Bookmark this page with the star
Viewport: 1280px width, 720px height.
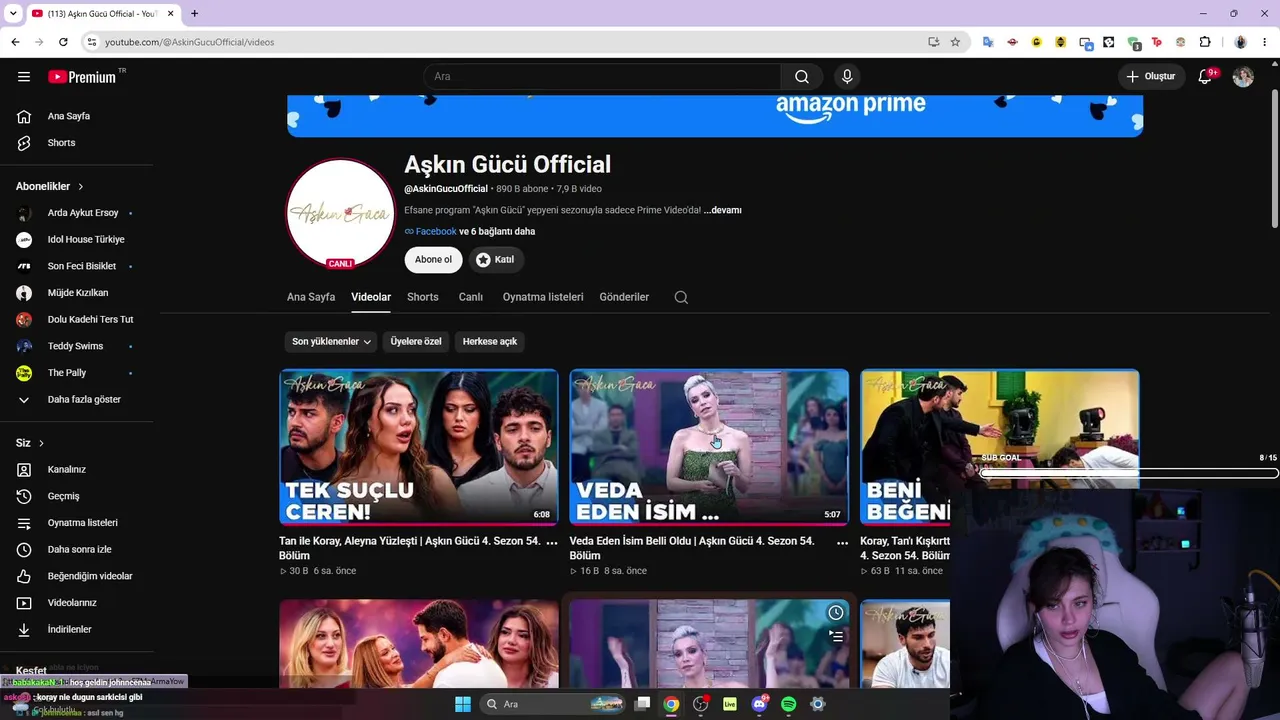pyautogui.click(x=955, y=42)
